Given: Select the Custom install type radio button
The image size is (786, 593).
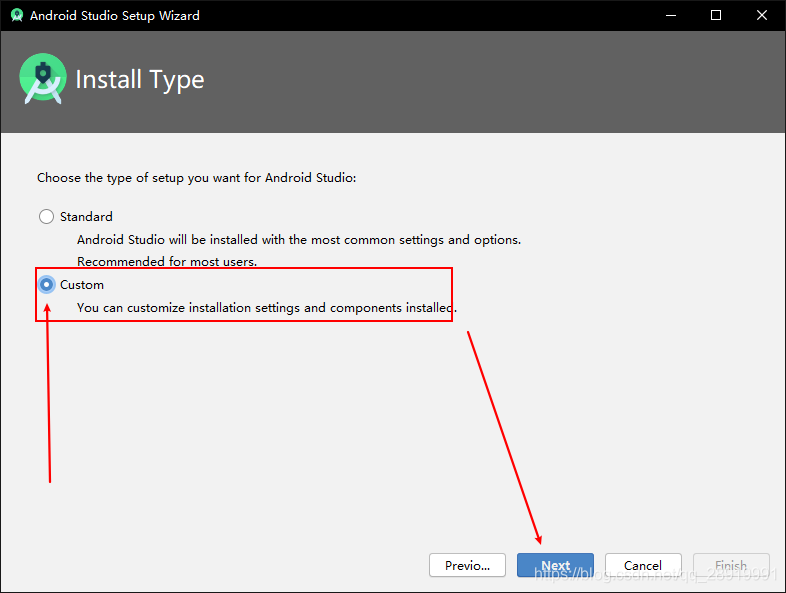Looking at the screenshot, I should 47,285.
